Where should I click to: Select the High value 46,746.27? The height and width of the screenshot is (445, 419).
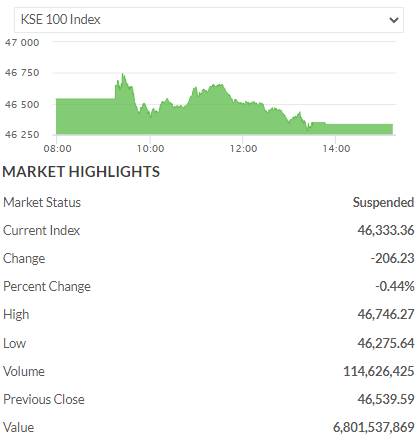(x=386, y=314)
